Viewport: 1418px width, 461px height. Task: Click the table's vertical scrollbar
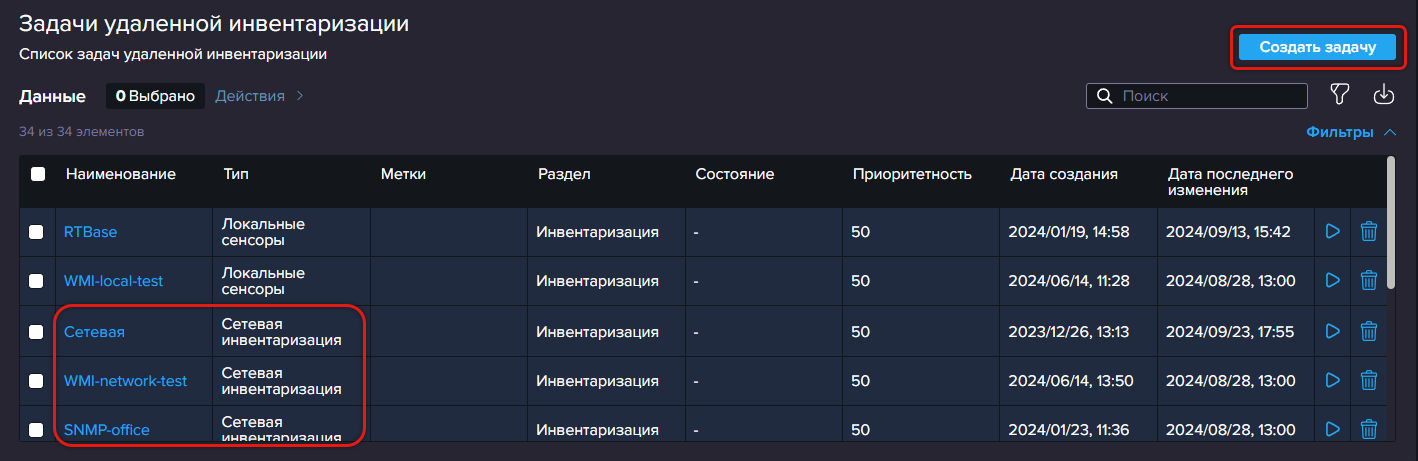pos(1391,220)
